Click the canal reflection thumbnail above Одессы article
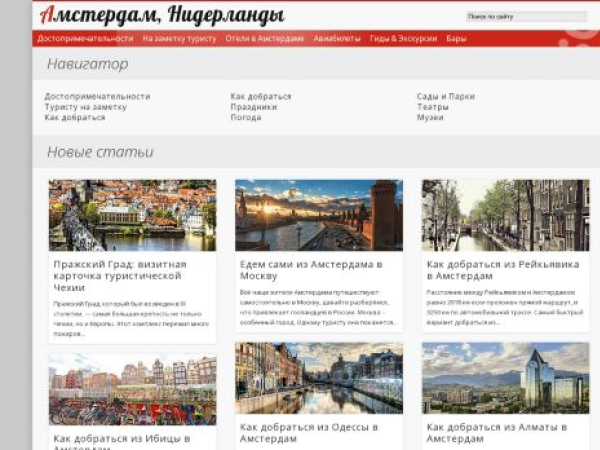Viewport: 600px width, 450px height. [319, 378]
